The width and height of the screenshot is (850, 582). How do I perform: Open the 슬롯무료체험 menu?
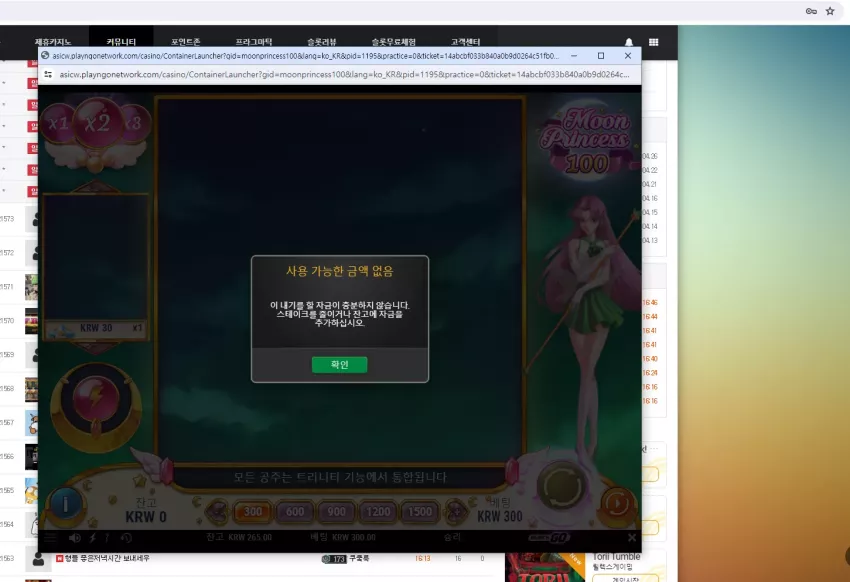pyautogui.click(x=394, y=42)
